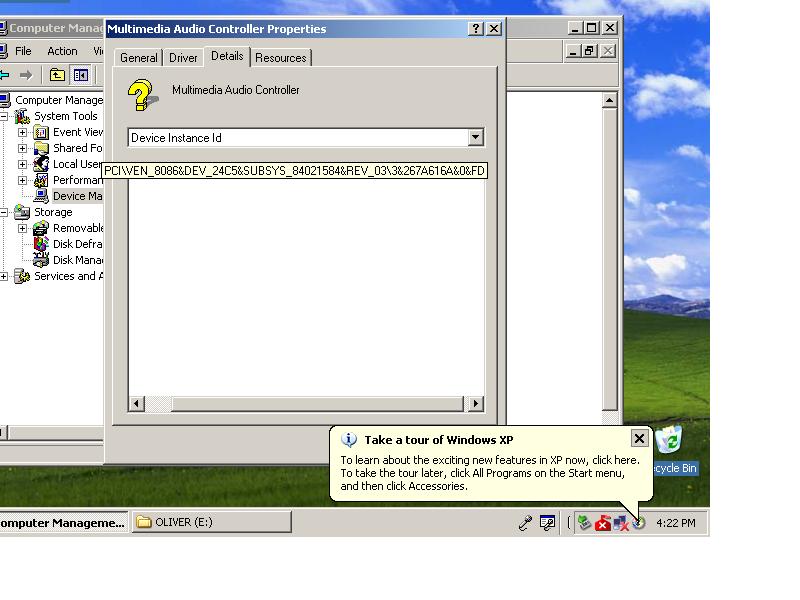Select Disk Management tree item
Image resolution: width=800 pixels, height=600 pixels.
78,260
